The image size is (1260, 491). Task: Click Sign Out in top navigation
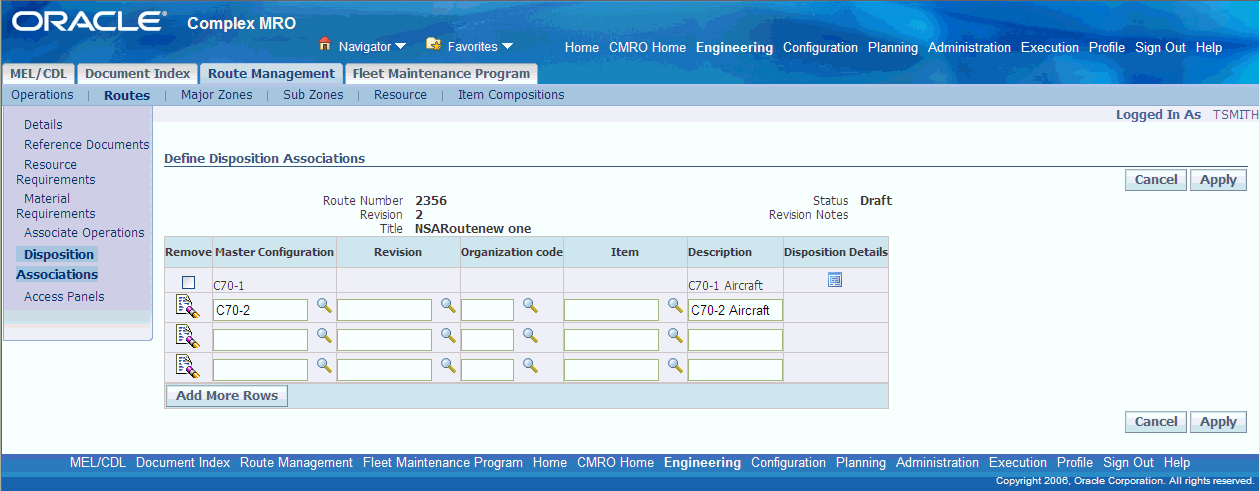(x=1160, y=47)
